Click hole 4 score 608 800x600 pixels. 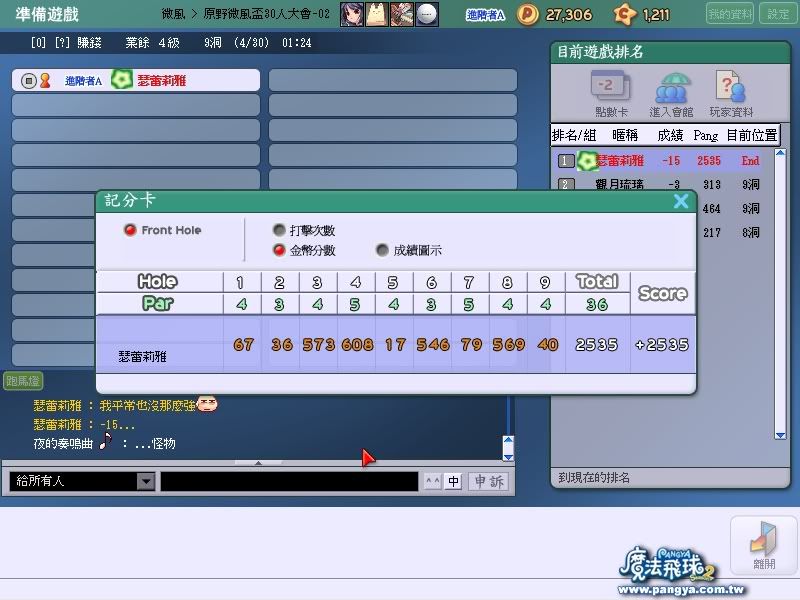point(357,345)
